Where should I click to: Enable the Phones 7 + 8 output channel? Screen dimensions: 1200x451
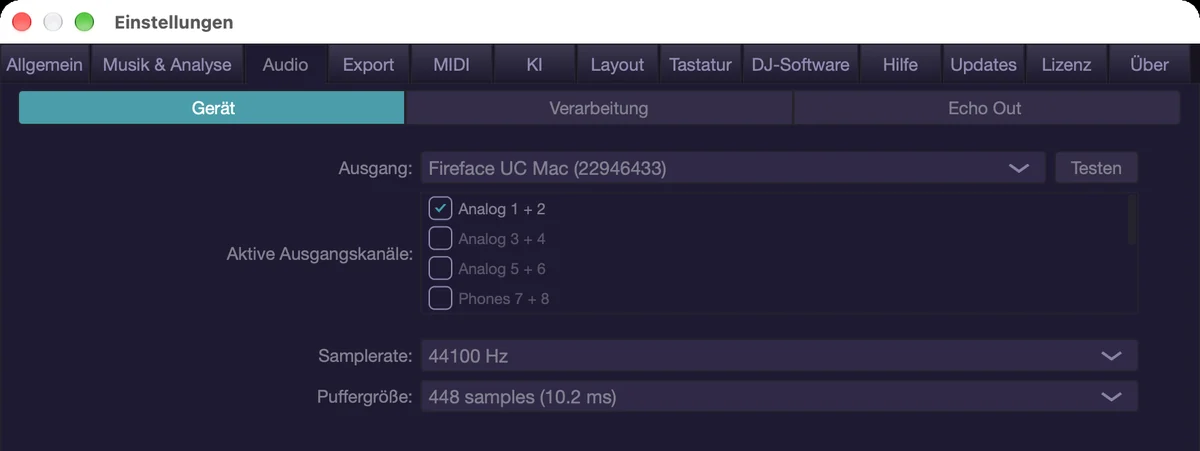440,298
